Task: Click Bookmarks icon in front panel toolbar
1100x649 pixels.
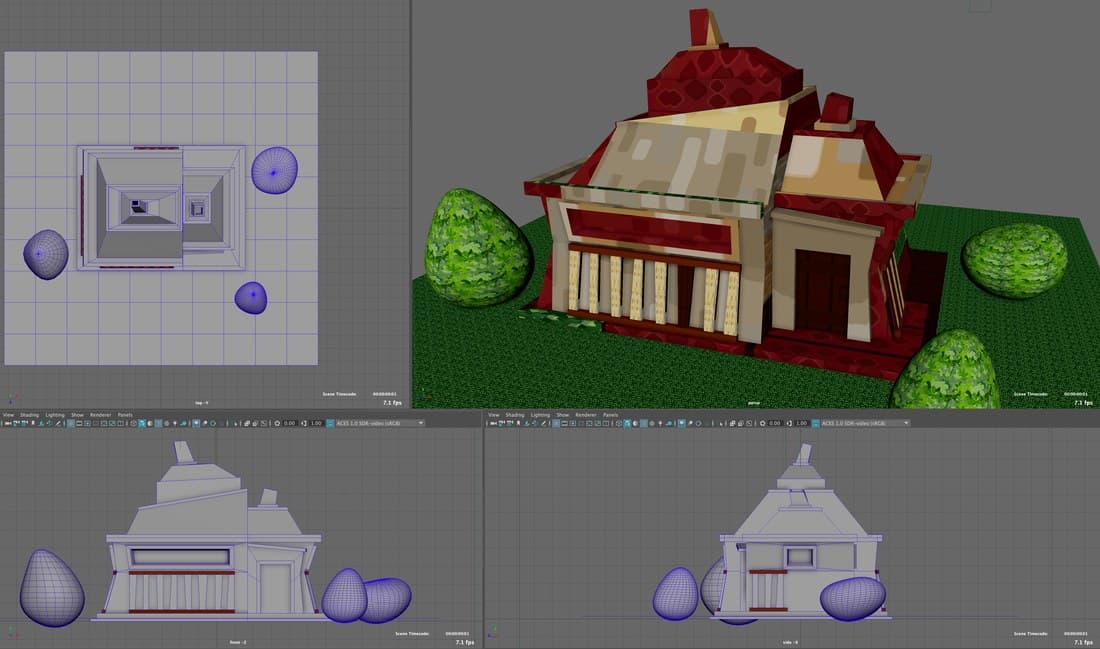Action: pos(33,423)
